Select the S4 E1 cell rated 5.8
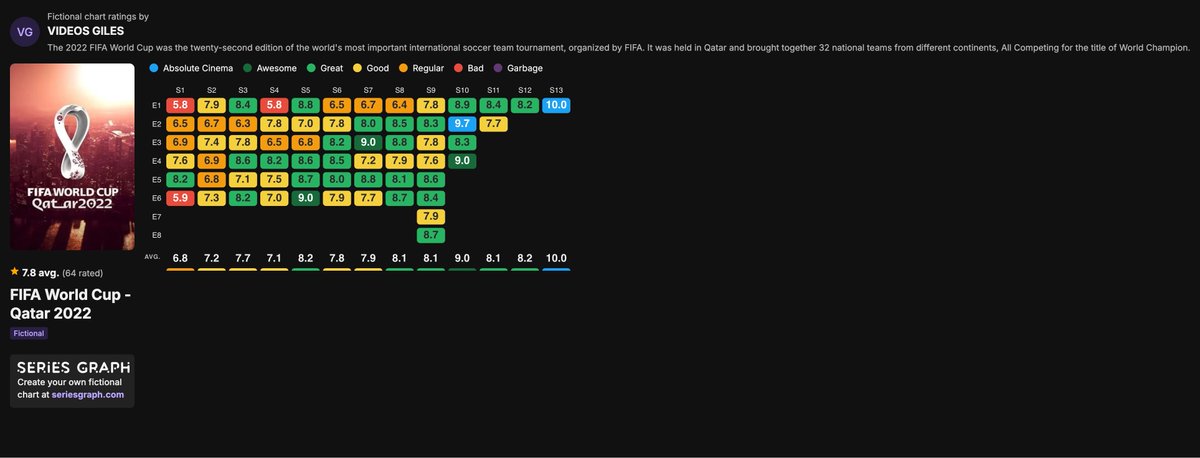The width and height of the screenshot is (1200, 458). [x=274, y=105]
